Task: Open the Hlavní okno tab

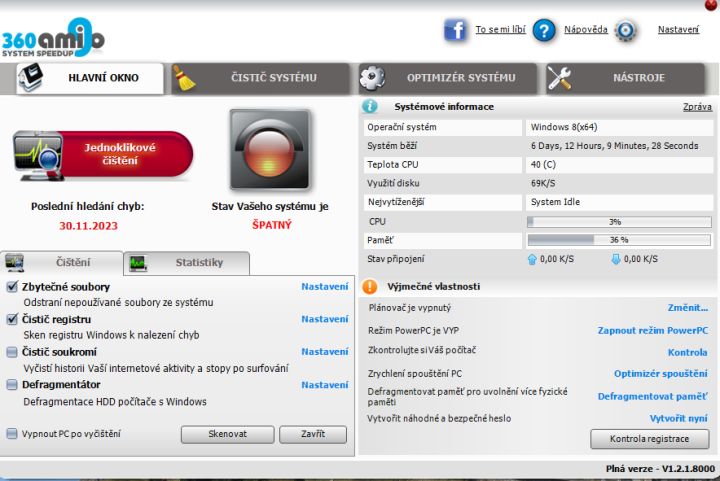Action: (90, 78)
